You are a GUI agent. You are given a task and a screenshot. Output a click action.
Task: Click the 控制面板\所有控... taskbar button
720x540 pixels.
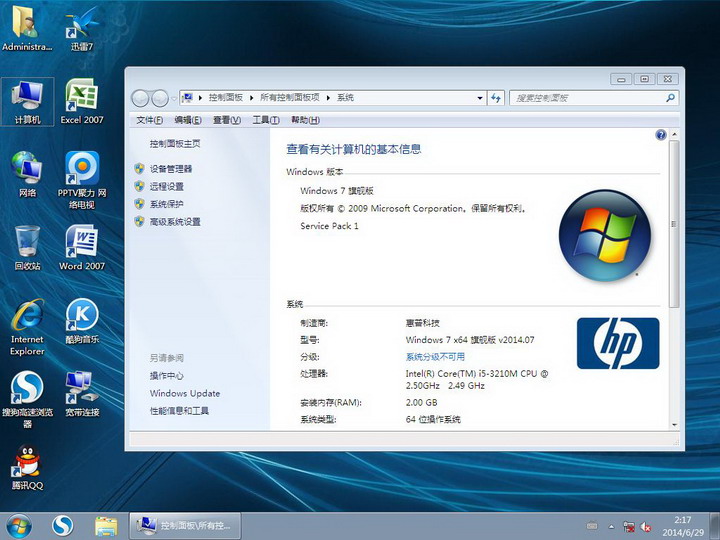tap(185, 526)
